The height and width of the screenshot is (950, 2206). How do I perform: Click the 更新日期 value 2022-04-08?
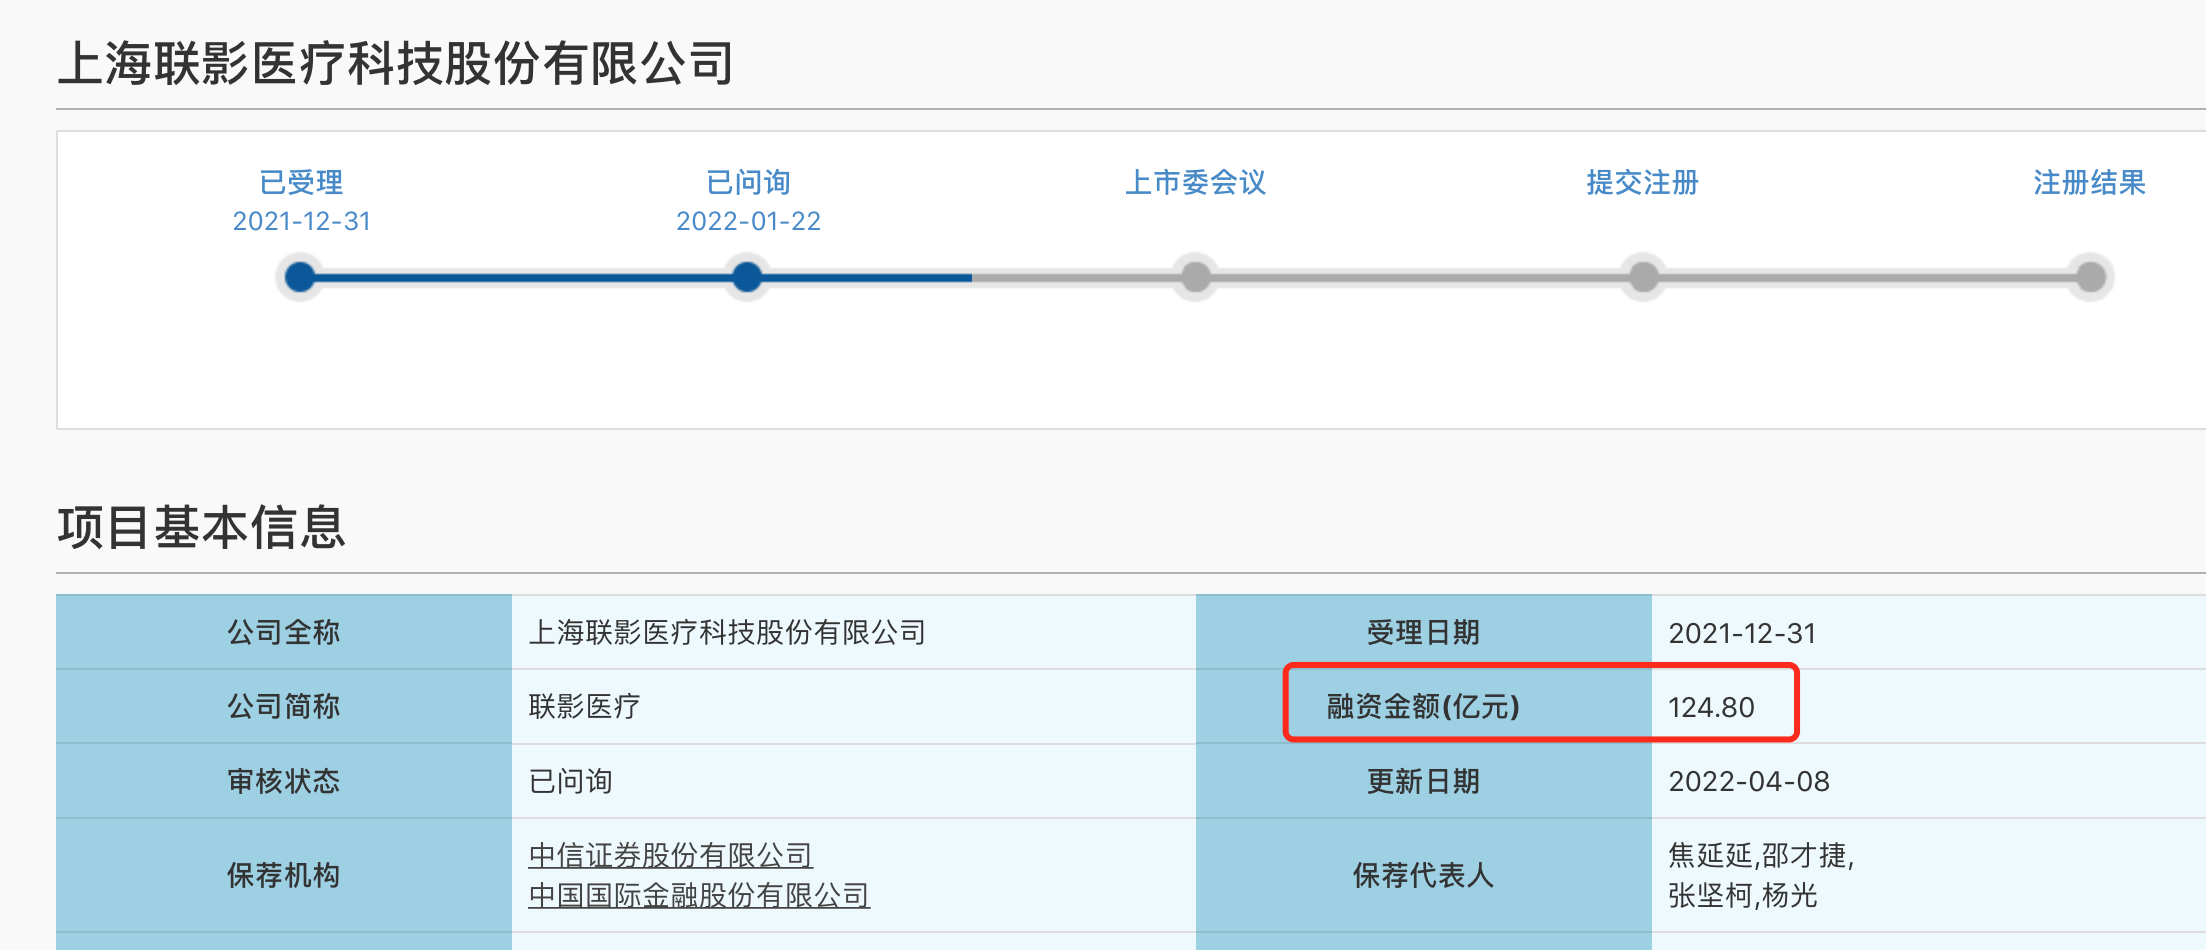tap(1748, 781)
